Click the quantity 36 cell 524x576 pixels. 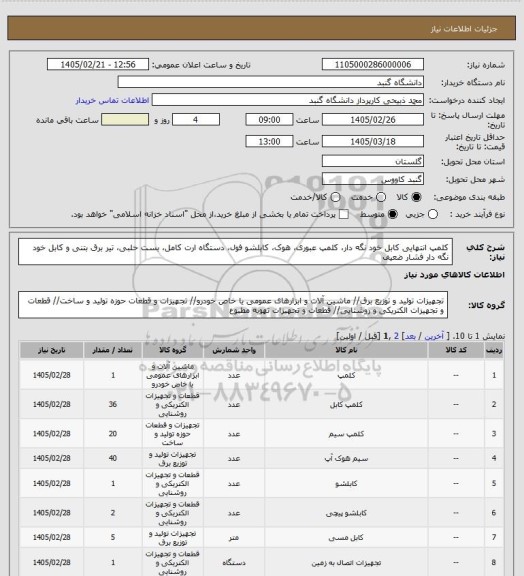click(113, 404)
